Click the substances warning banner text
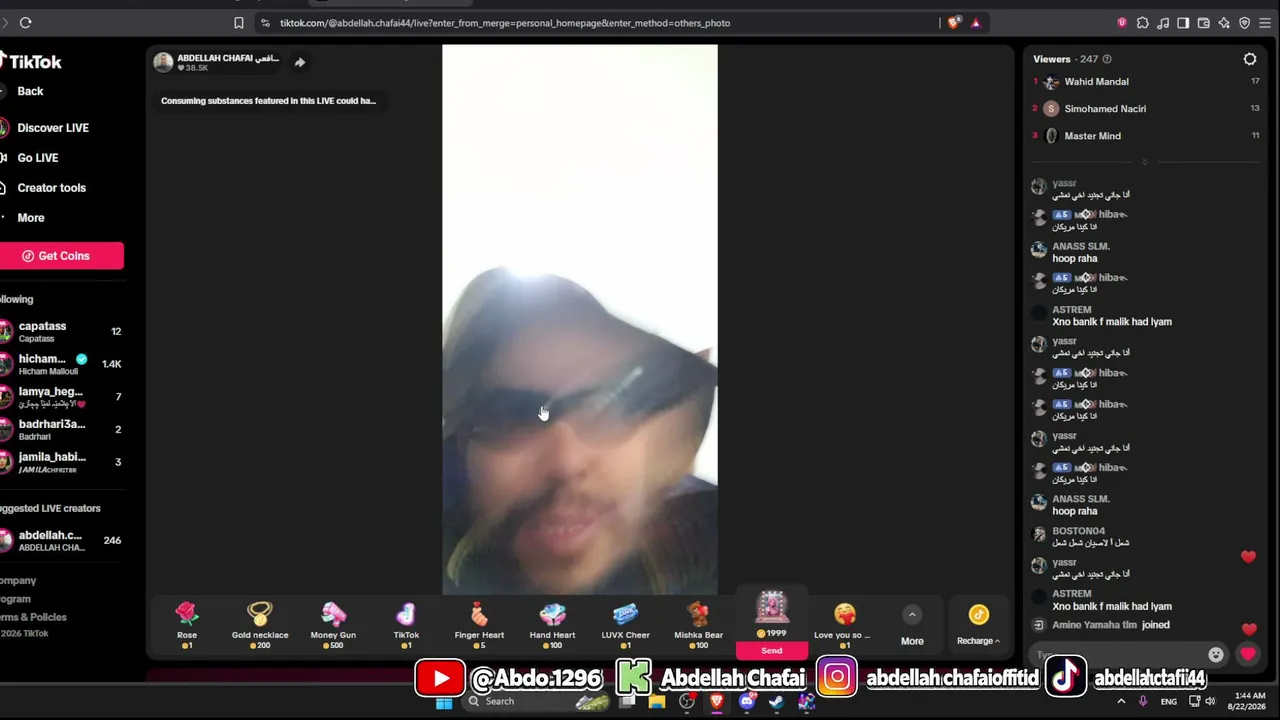Image resolution: width=1280 pixels, height=720 pixels. pos(268,101)
